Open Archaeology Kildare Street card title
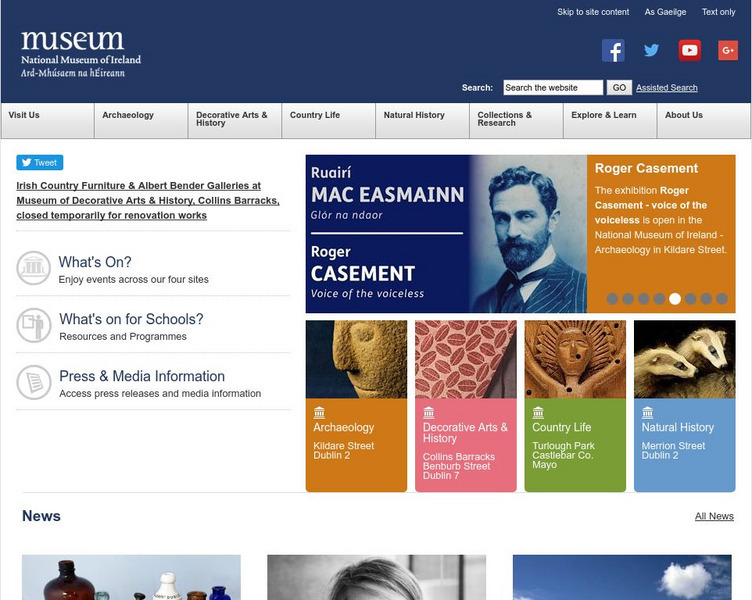 [x=343, y=427]
